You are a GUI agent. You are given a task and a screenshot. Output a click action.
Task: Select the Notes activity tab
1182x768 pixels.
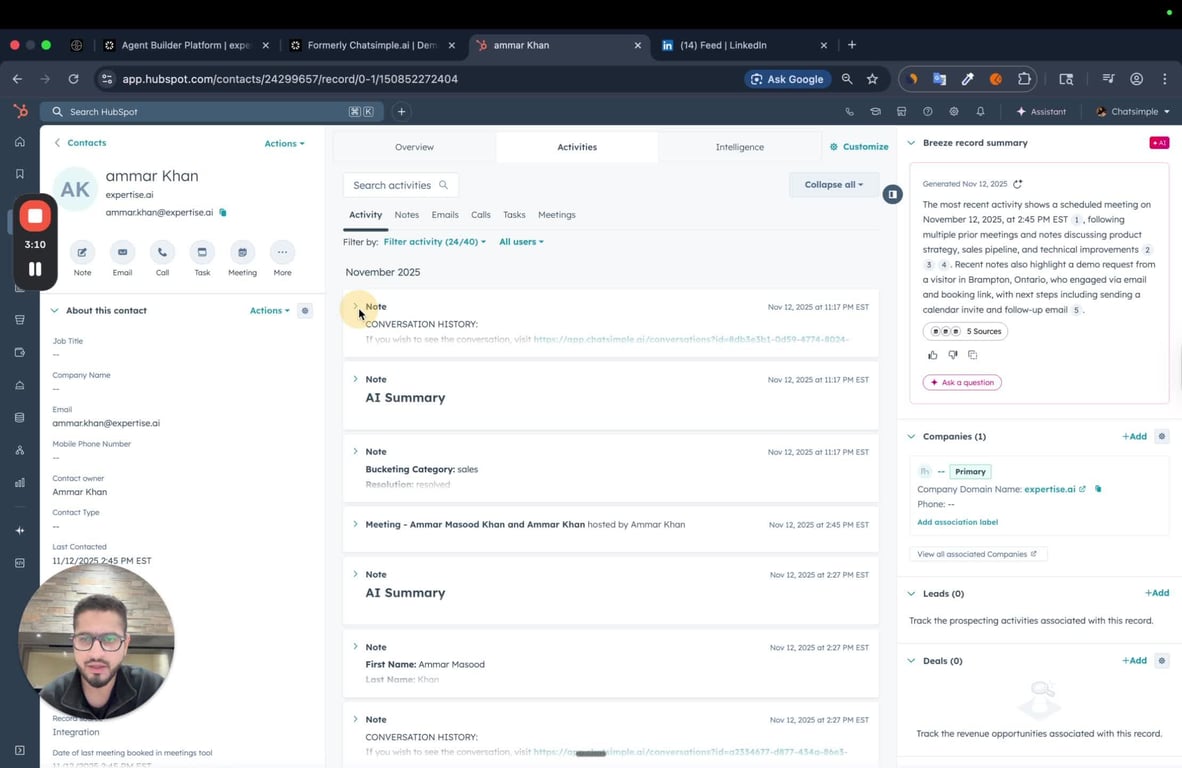[x=406, y=215]
